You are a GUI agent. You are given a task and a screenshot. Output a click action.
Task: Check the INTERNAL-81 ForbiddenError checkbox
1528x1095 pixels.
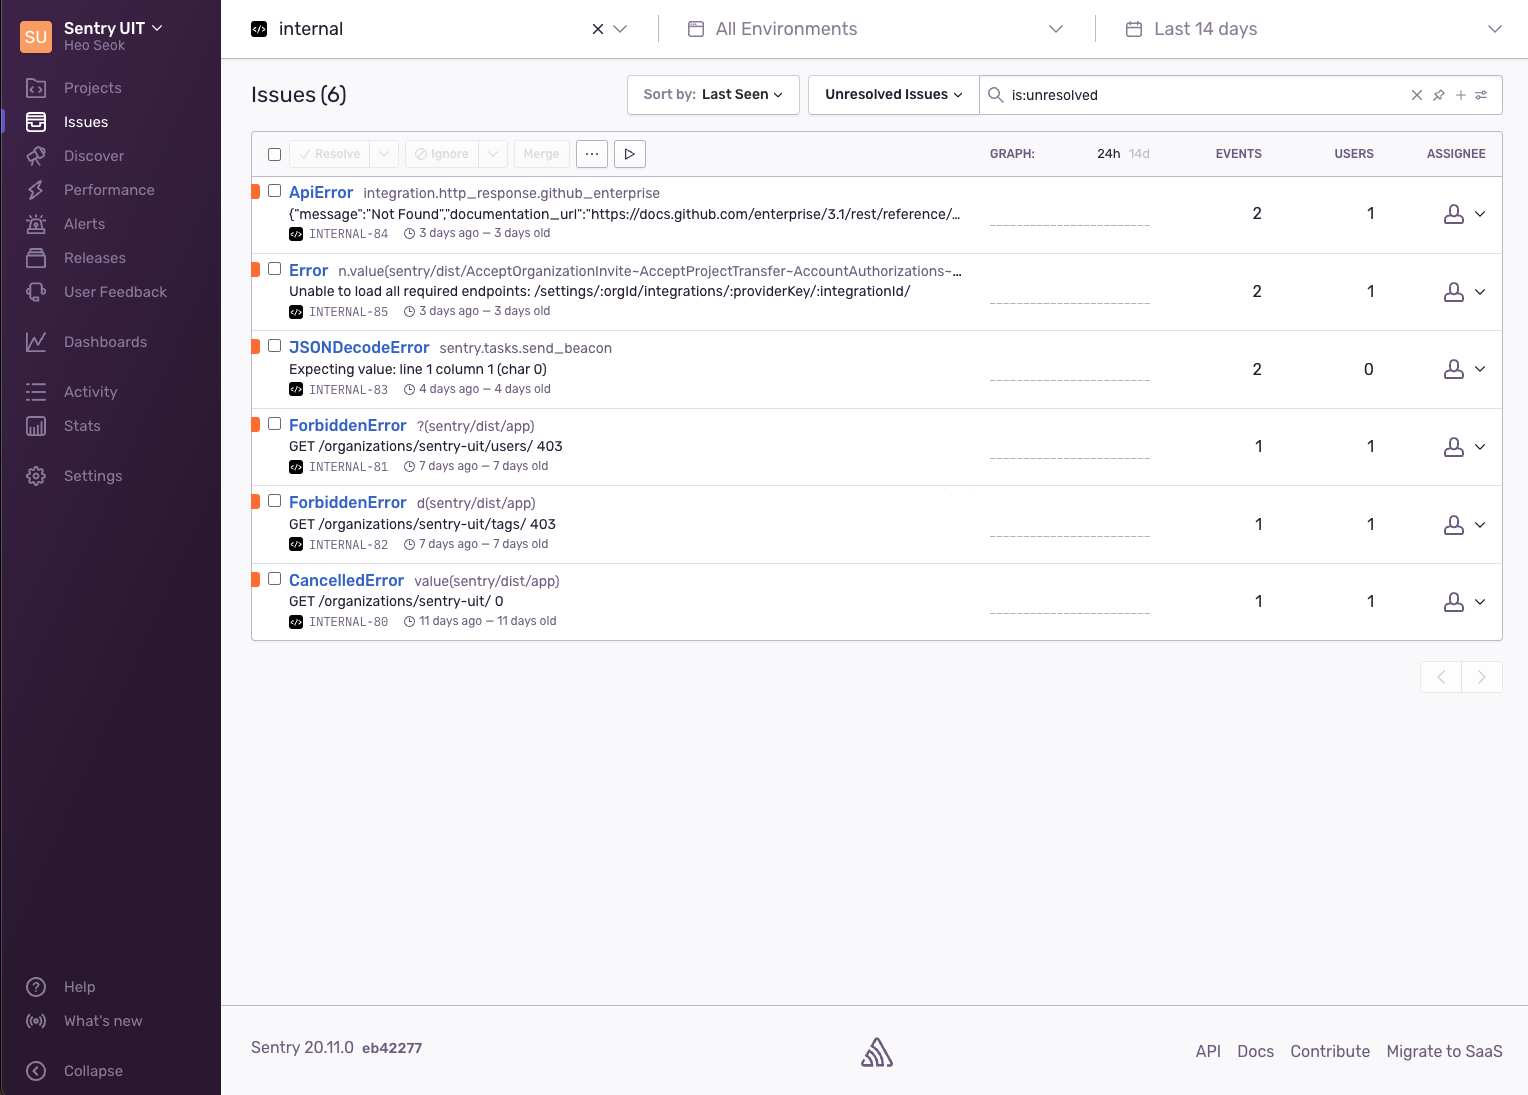point(274,424)
